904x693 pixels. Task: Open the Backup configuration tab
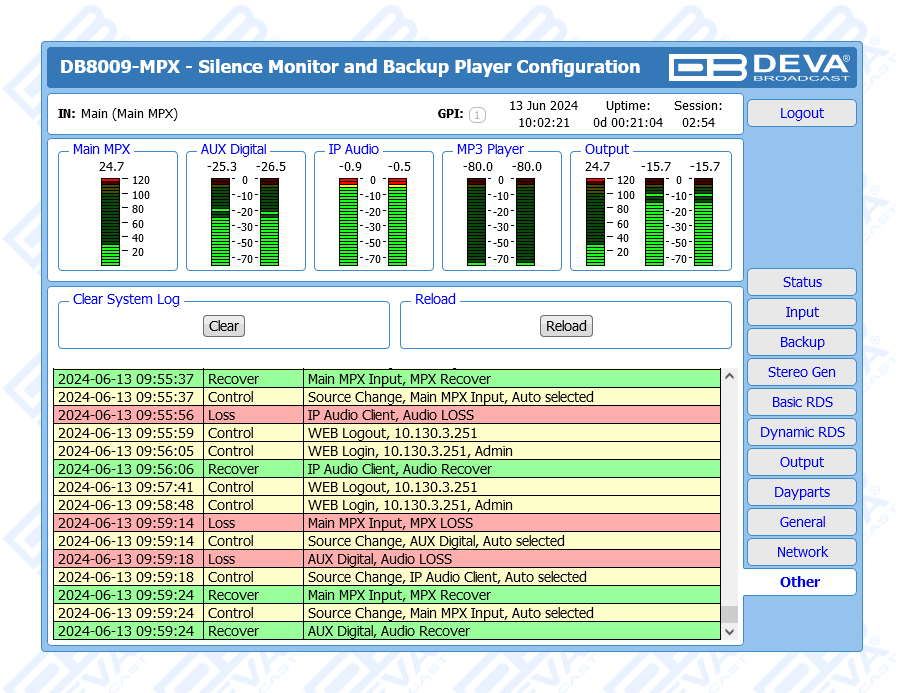[801, 342]
